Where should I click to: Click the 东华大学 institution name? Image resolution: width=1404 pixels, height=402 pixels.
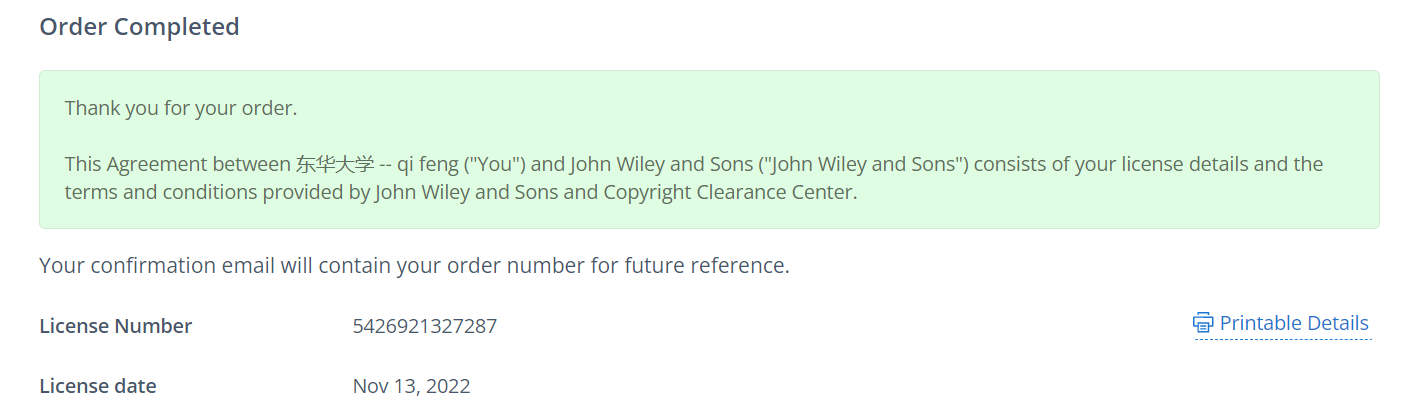point(335,164)
